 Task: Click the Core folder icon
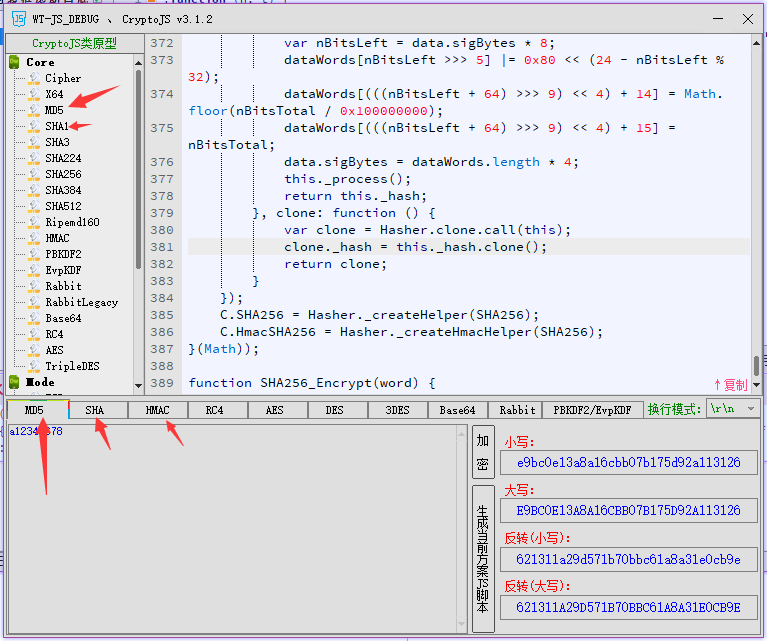15,62
